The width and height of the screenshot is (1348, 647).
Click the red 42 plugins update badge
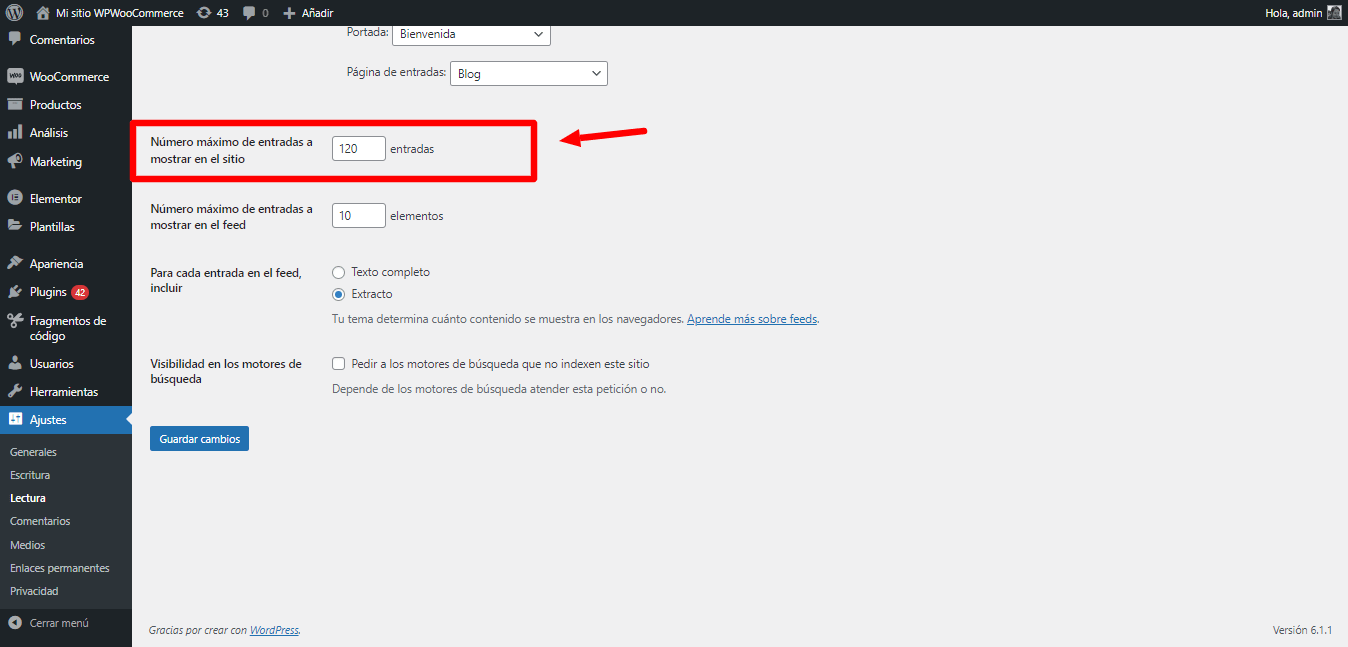(80, 292)
